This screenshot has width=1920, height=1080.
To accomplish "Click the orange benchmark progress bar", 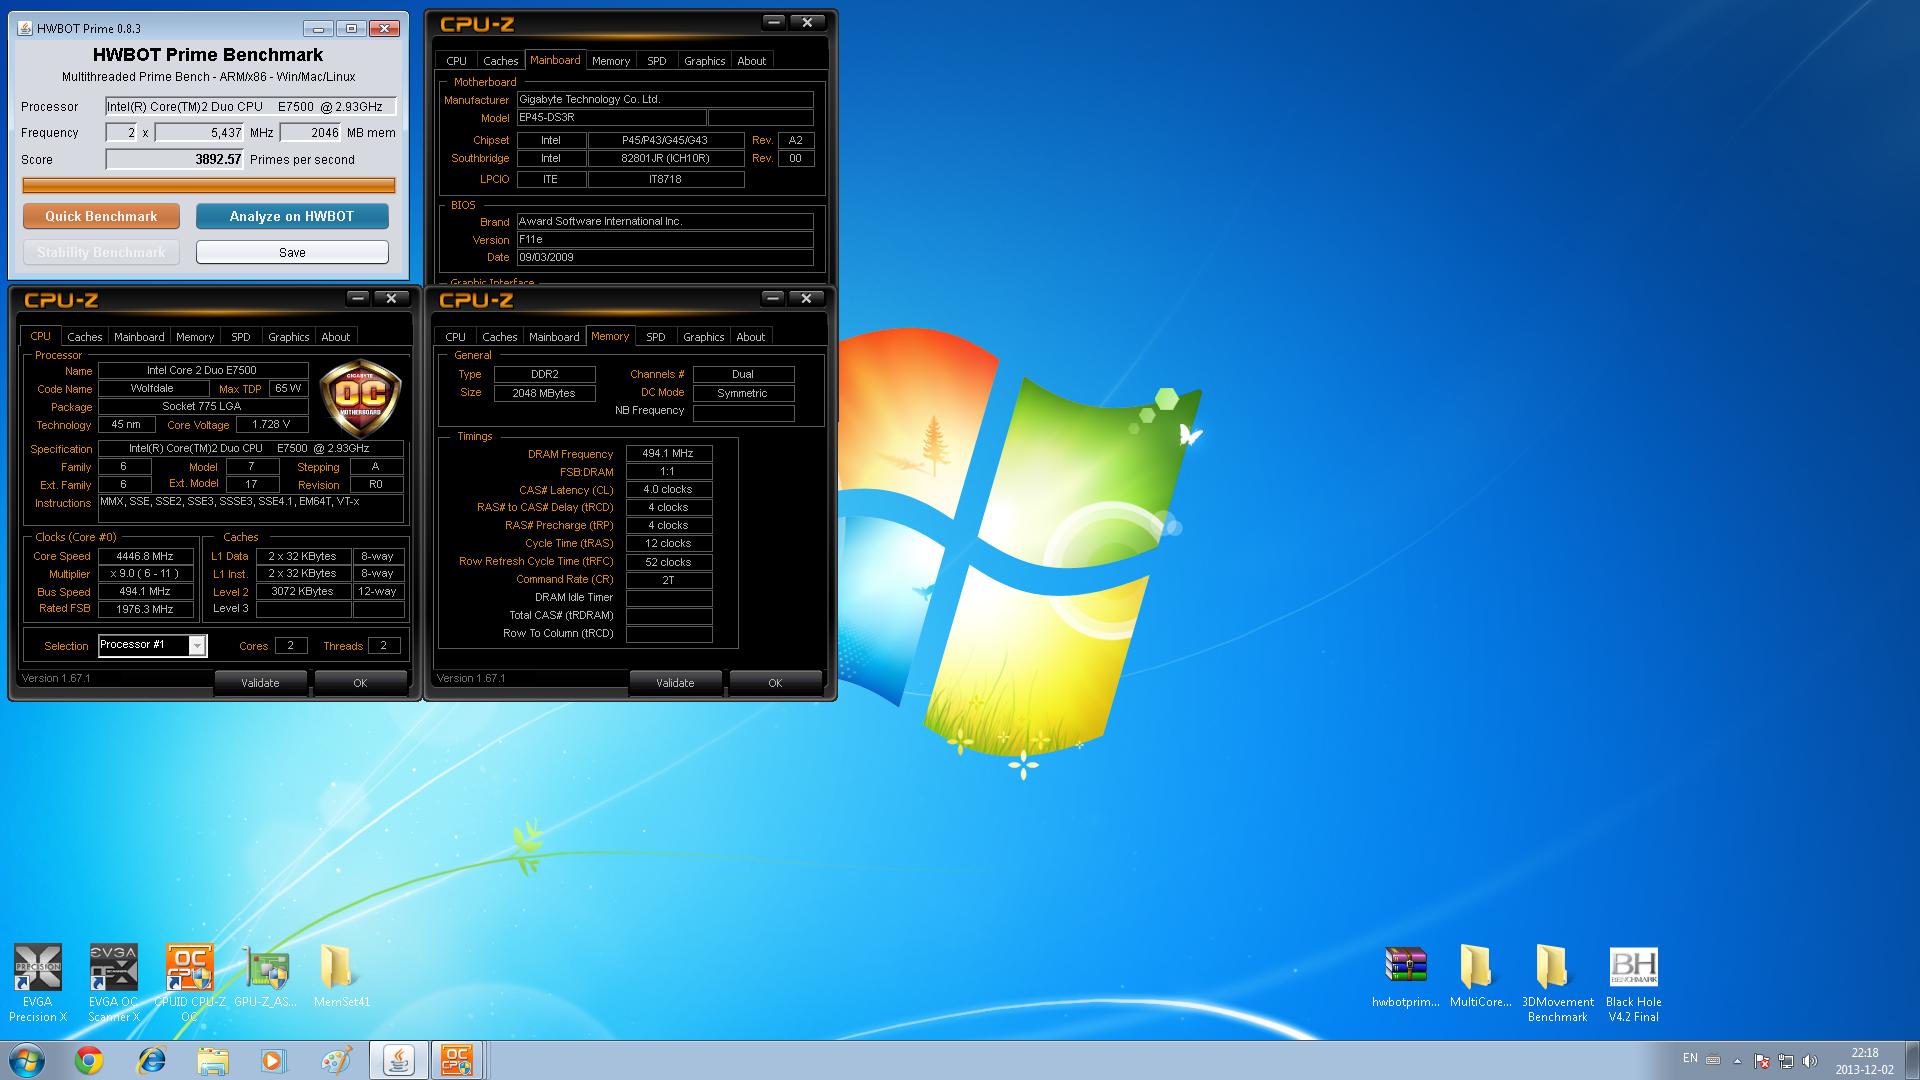I will 209,185.
